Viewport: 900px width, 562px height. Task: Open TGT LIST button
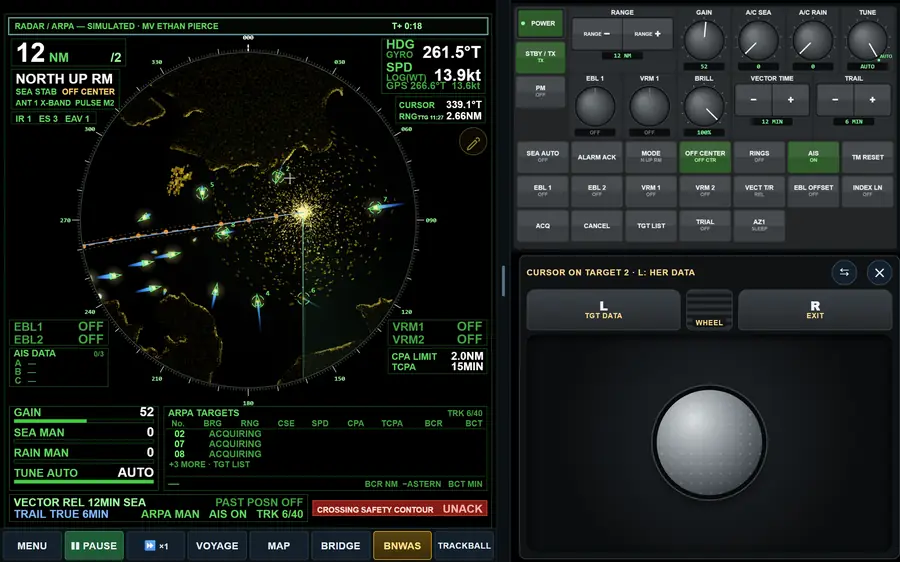coord(651,226)
